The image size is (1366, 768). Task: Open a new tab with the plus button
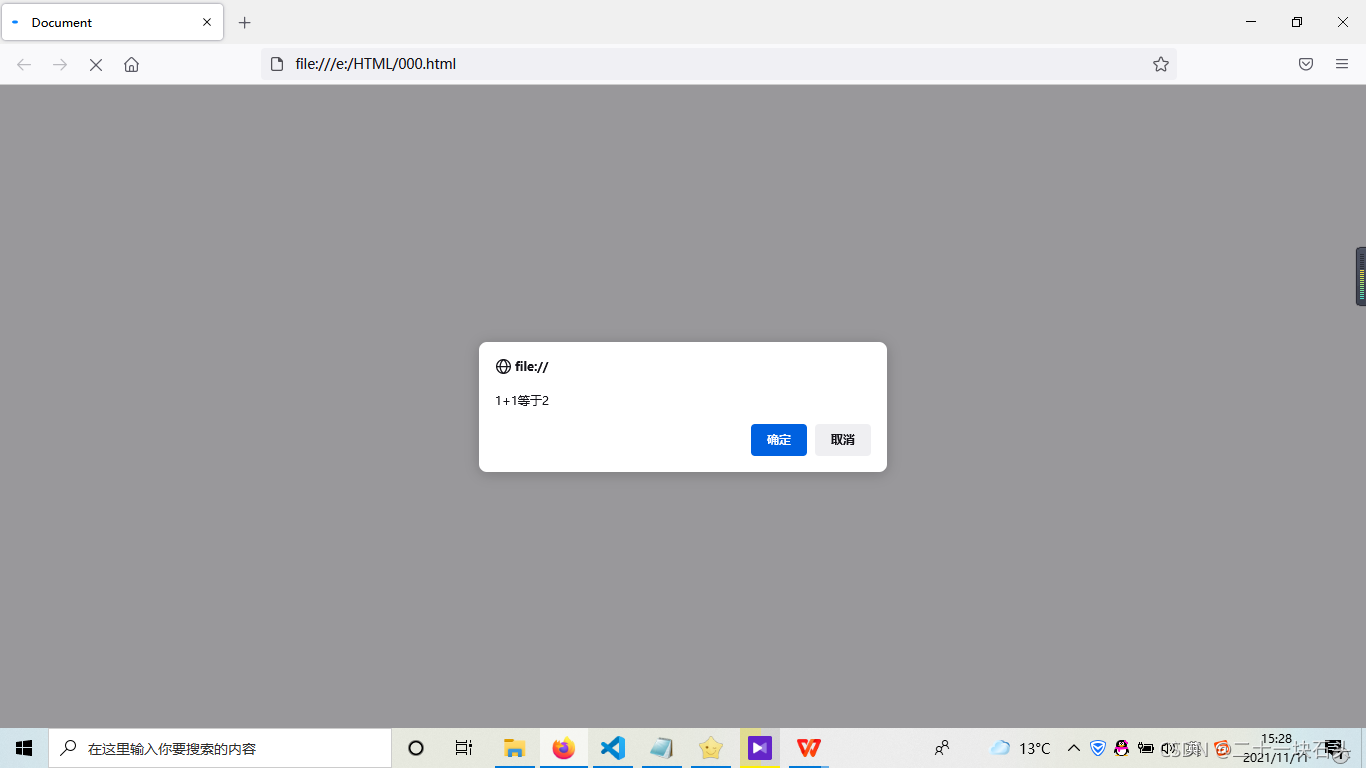[x=245, y=22]
